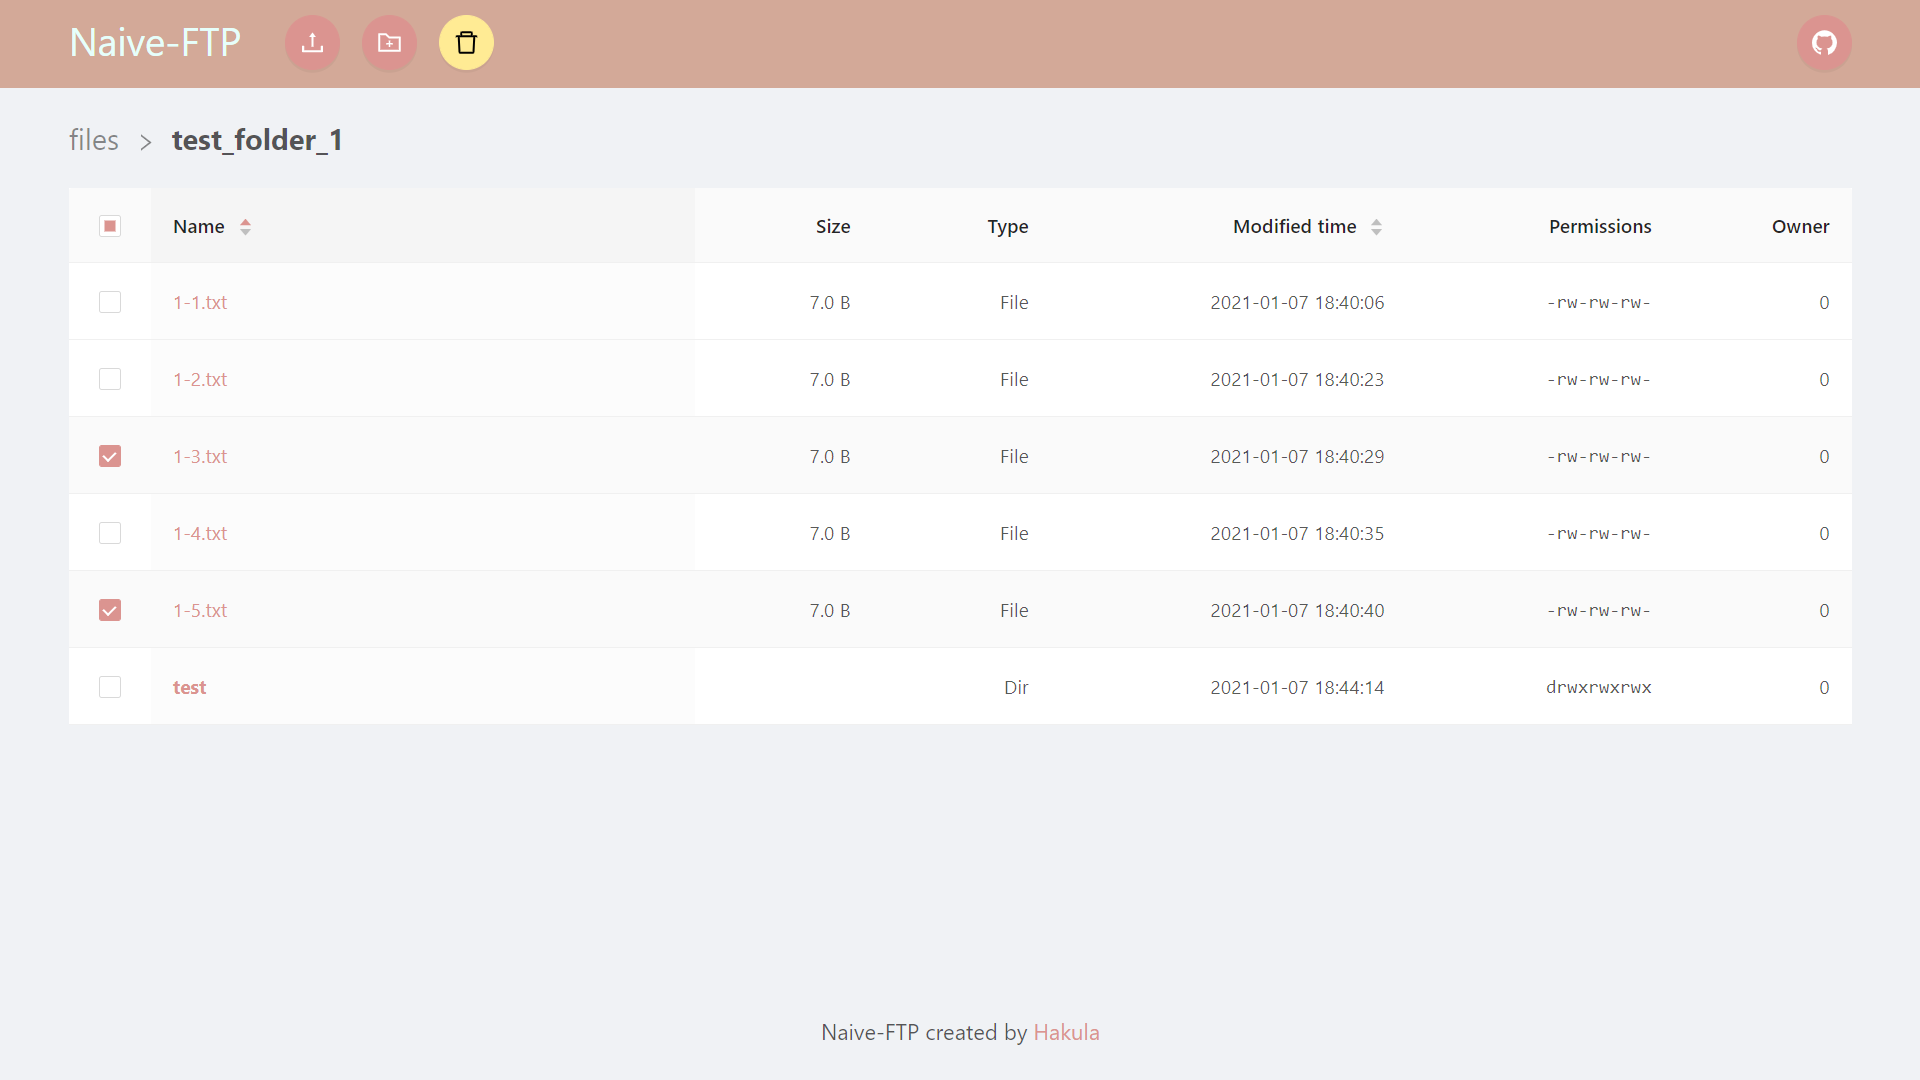Open file 1-2.txt

coord(200,379)
